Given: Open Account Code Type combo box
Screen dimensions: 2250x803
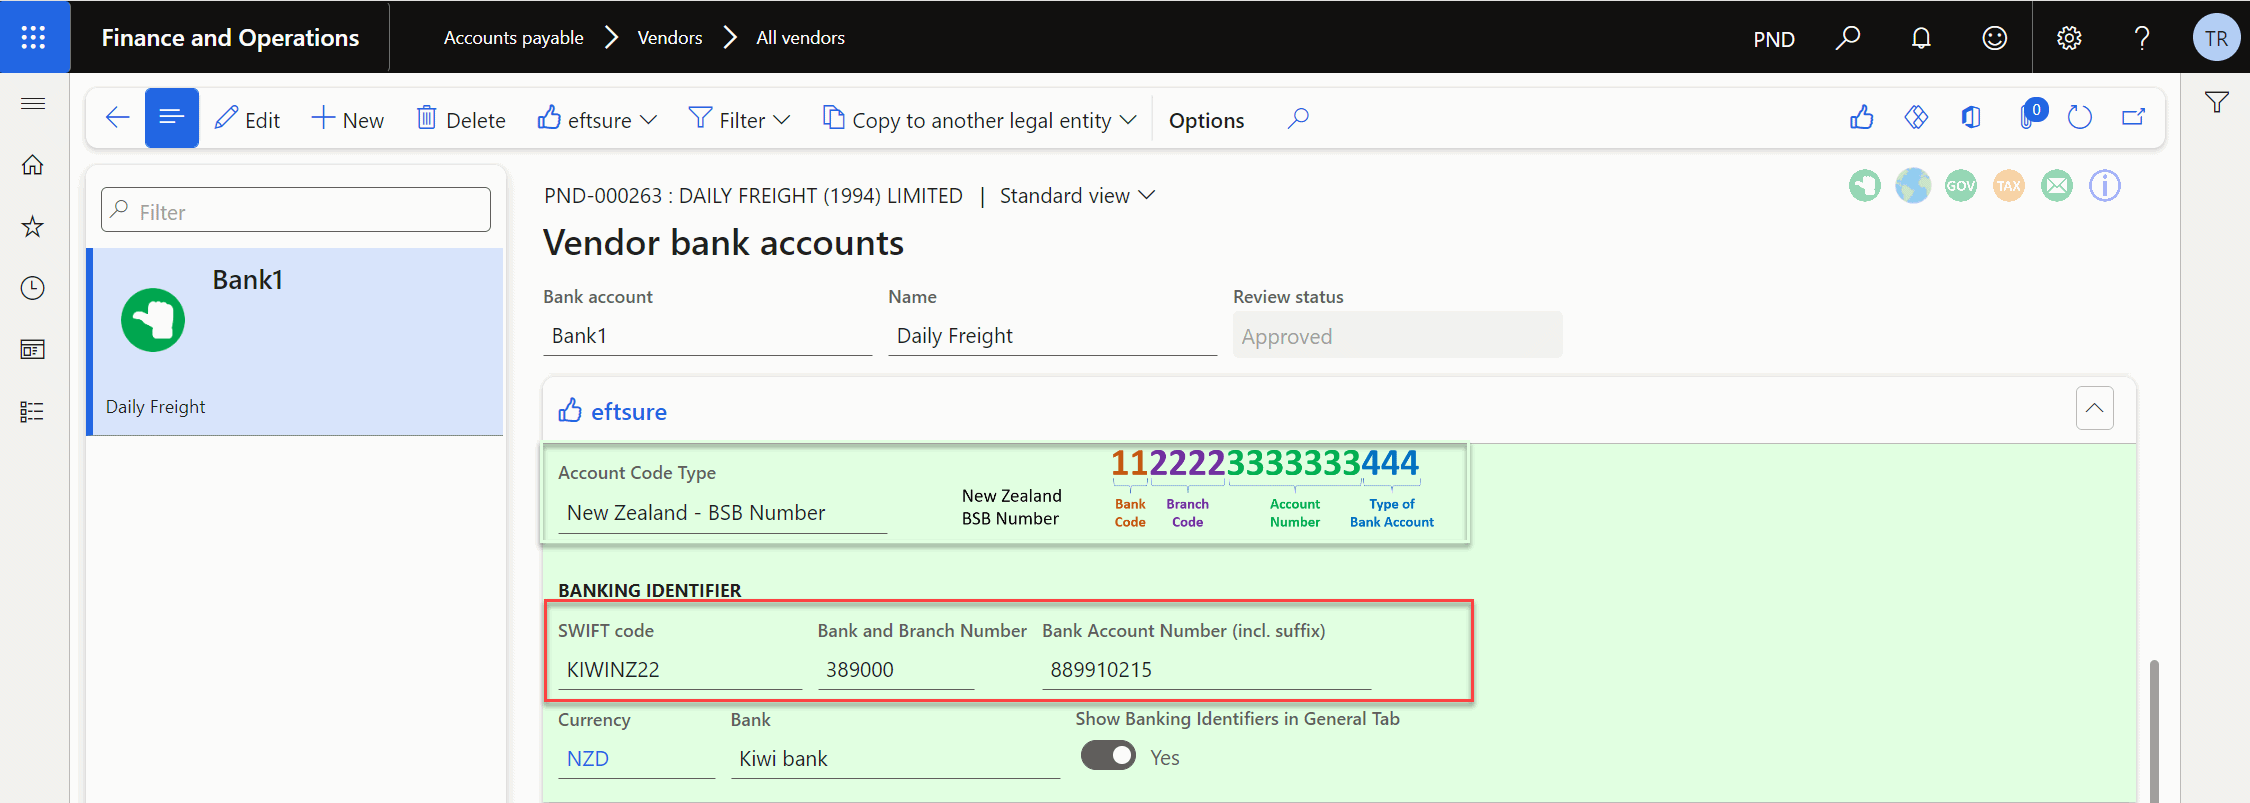Looking at the screenshot, I should click(722, 513).
